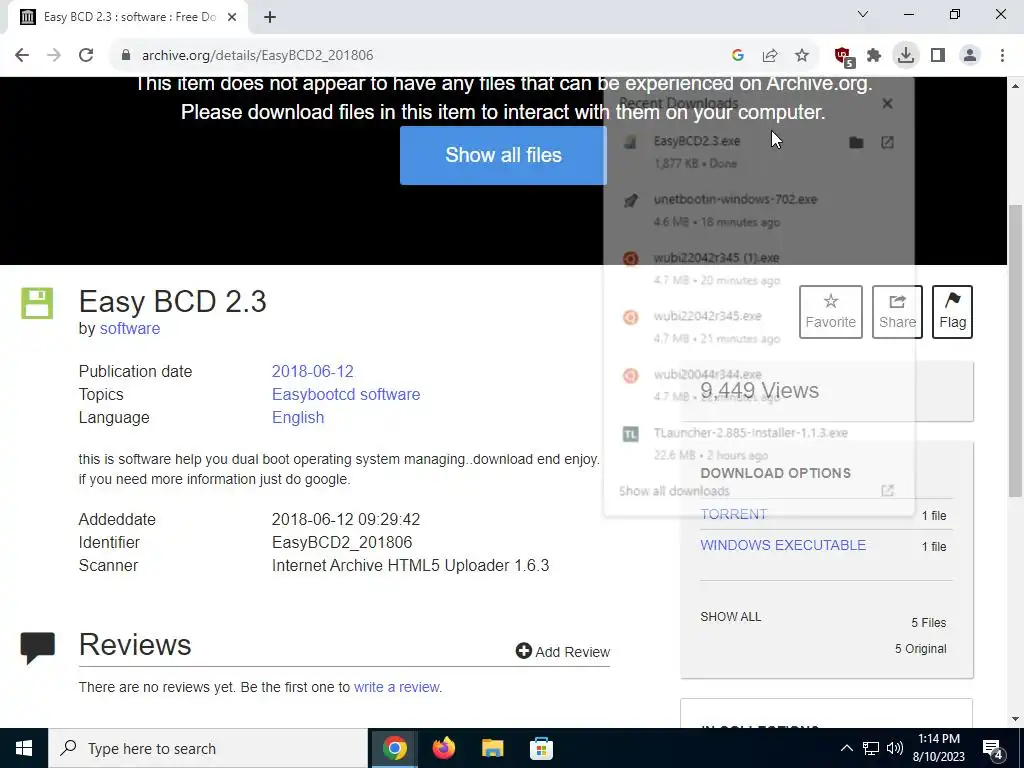
Task: Open the Chrome profile avatar
Action: point(970,56)
